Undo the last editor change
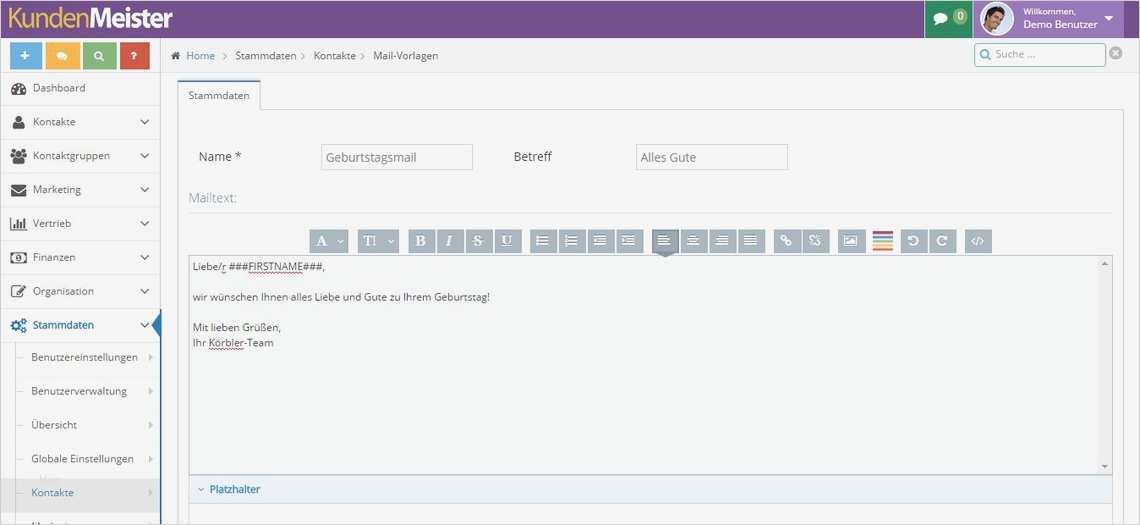Viewport: 1140px width, 525px height. (x=913, y=241)
